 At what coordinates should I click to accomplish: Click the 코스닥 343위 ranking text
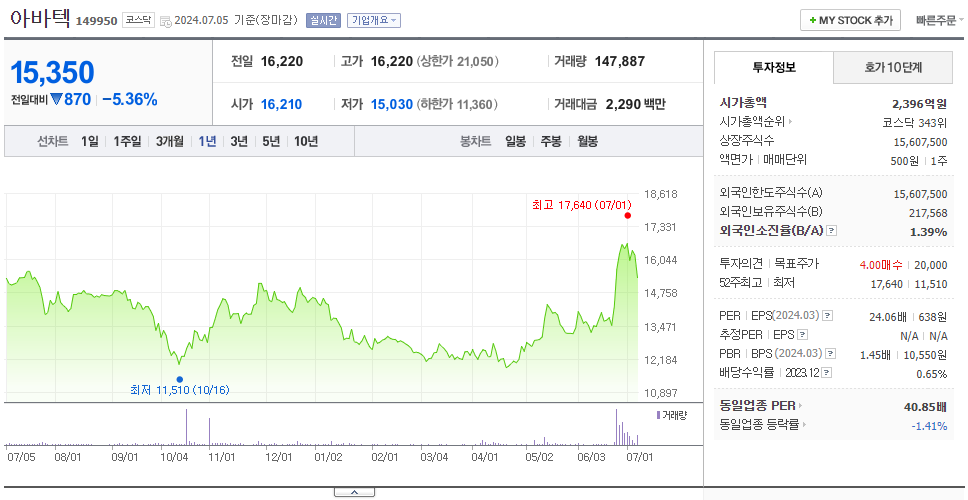915,122
